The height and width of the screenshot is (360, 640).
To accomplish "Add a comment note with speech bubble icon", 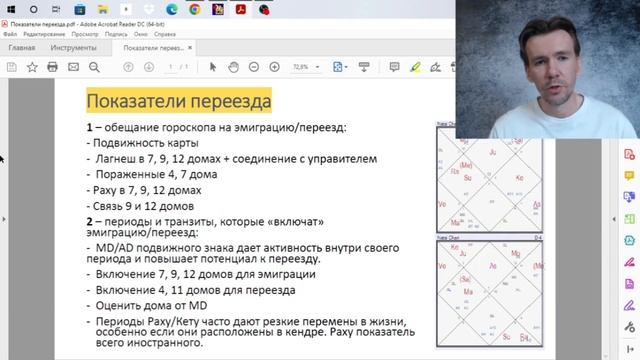I will pos(394,67).
